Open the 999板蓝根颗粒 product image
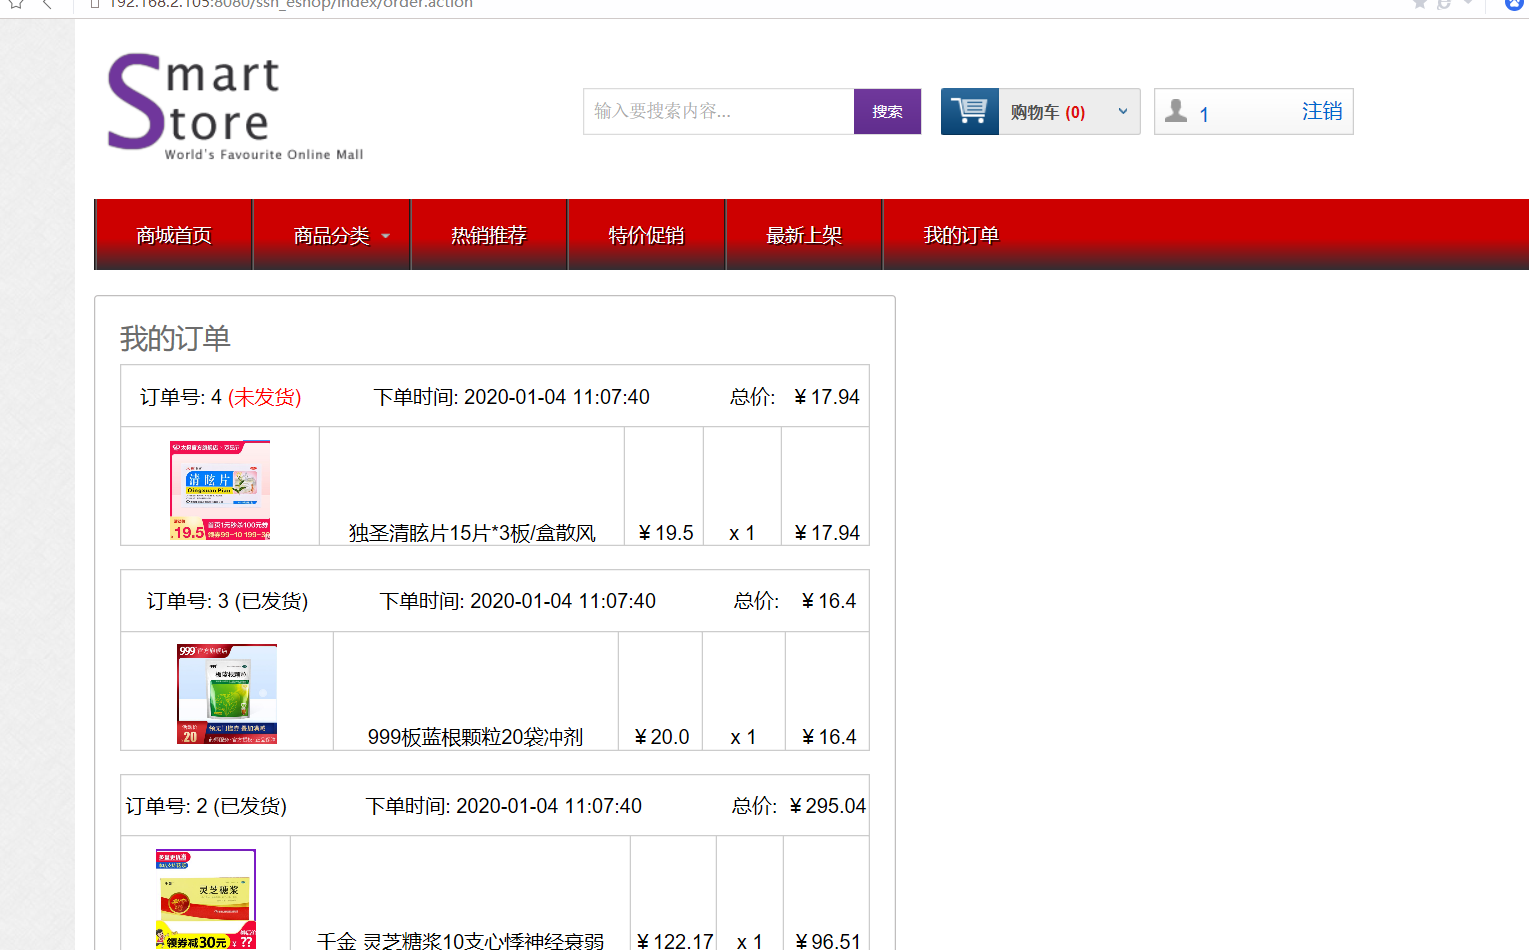 [227, 694]
